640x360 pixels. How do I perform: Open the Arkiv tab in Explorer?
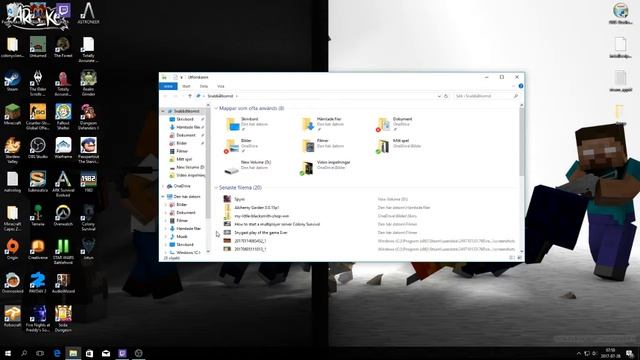168,86
